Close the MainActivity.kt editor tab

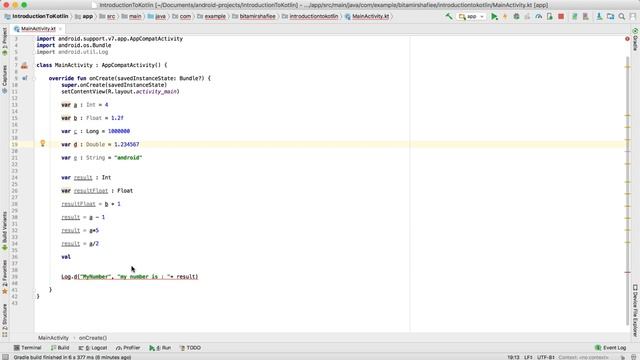[60, 29]
